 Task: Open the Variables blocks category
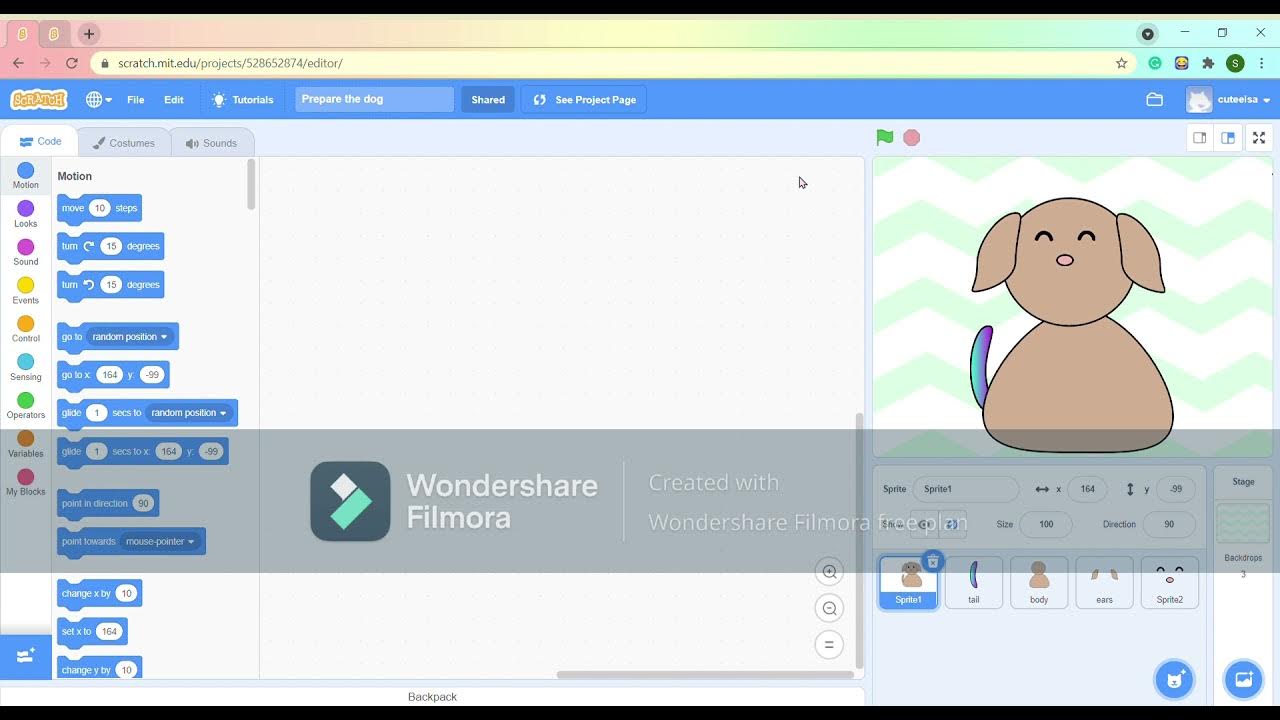click(26, 444)
